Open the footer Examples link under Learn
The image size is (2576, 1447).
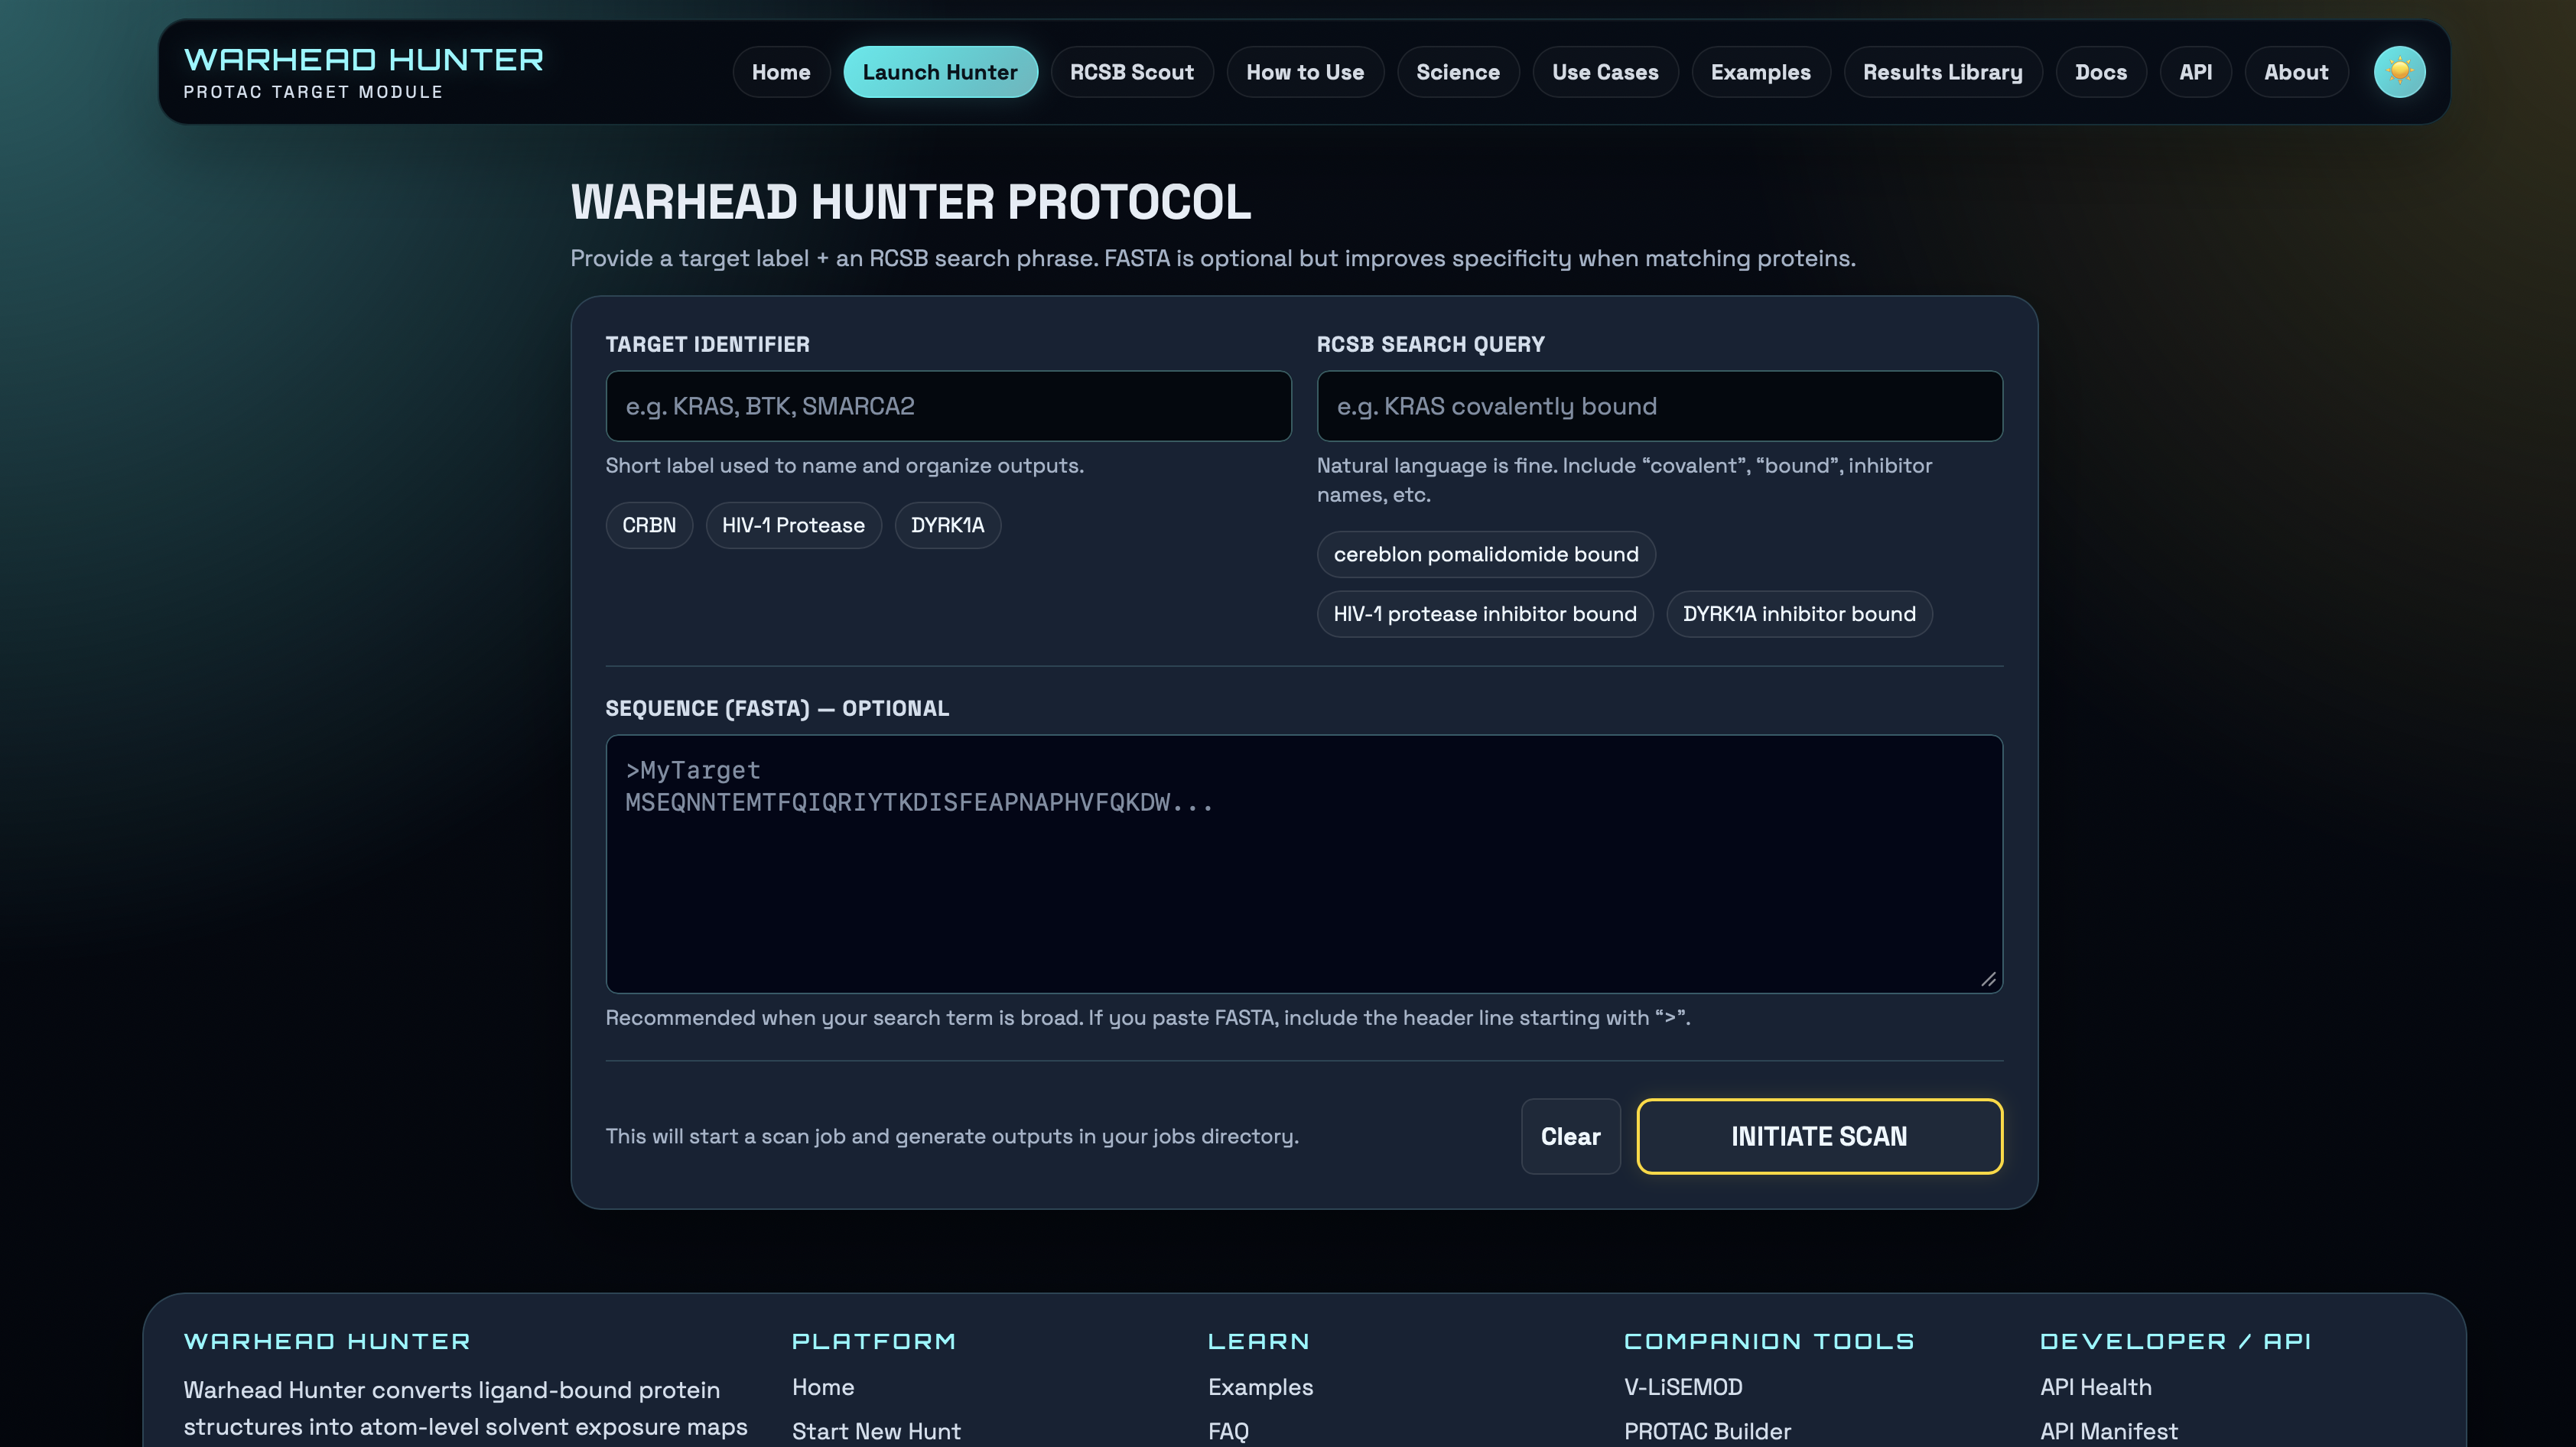[x=1260, y=1387]
